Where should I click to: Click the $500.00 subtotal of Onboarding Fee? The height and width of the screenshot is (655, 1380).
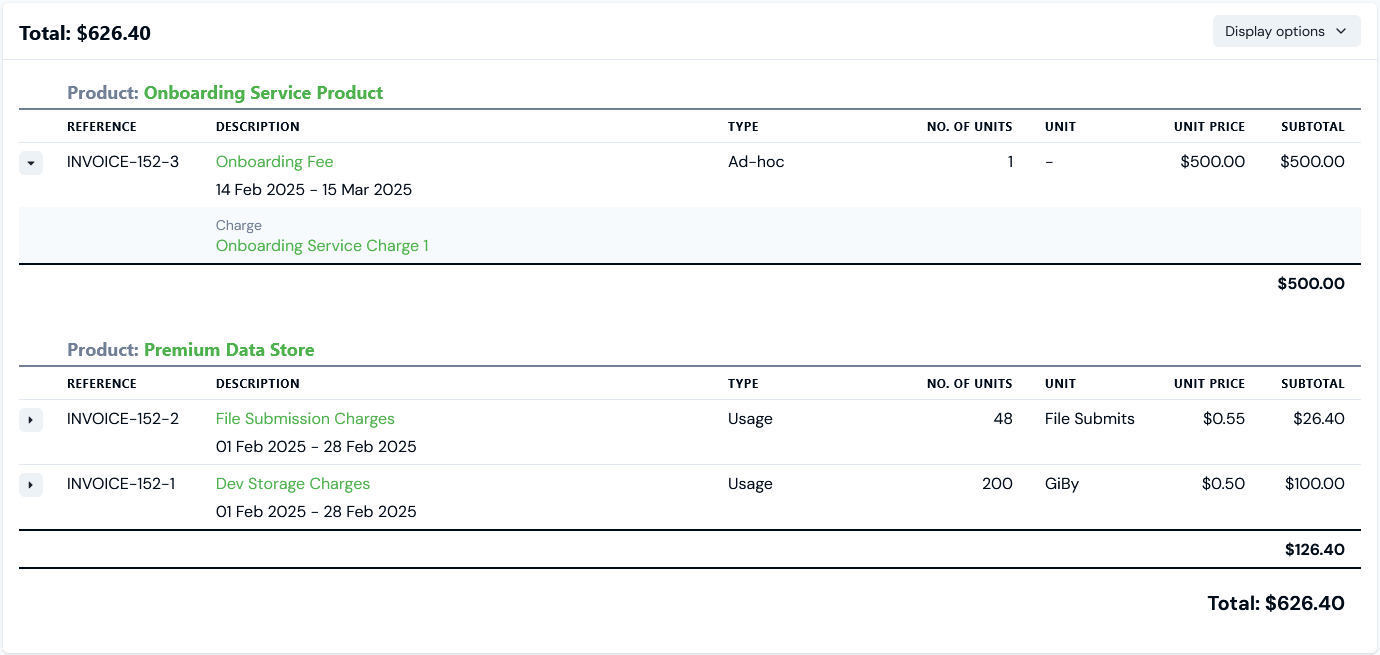pos(1312,162)
